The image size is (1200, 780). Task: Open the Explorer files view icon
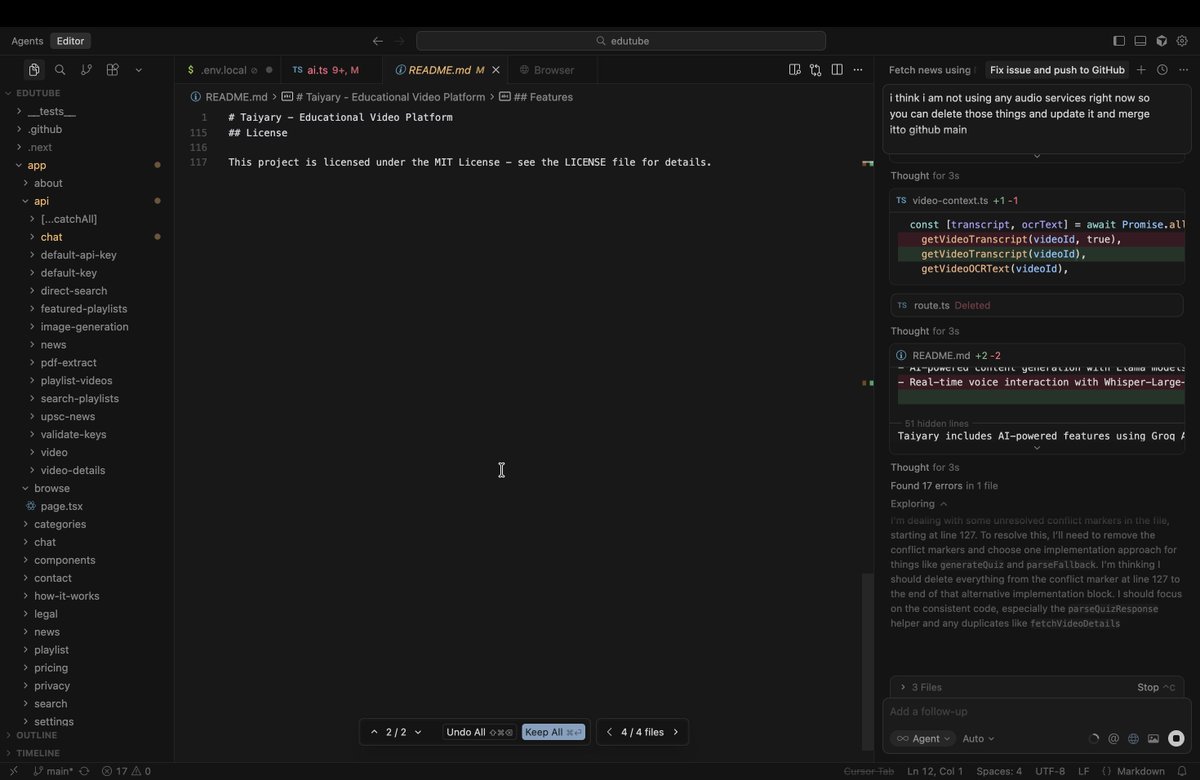coord(34,70)
